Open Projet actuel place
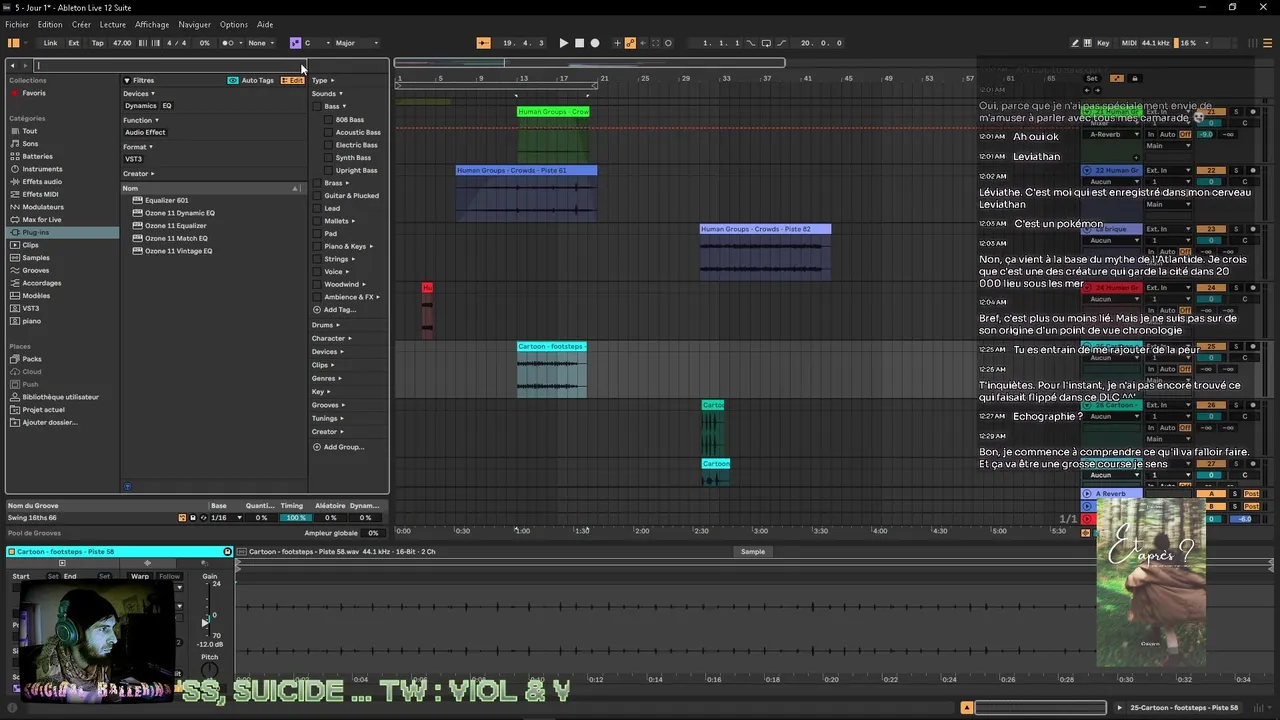The height and width of the screenshot is (720, 1280). [x=43, y=410]
